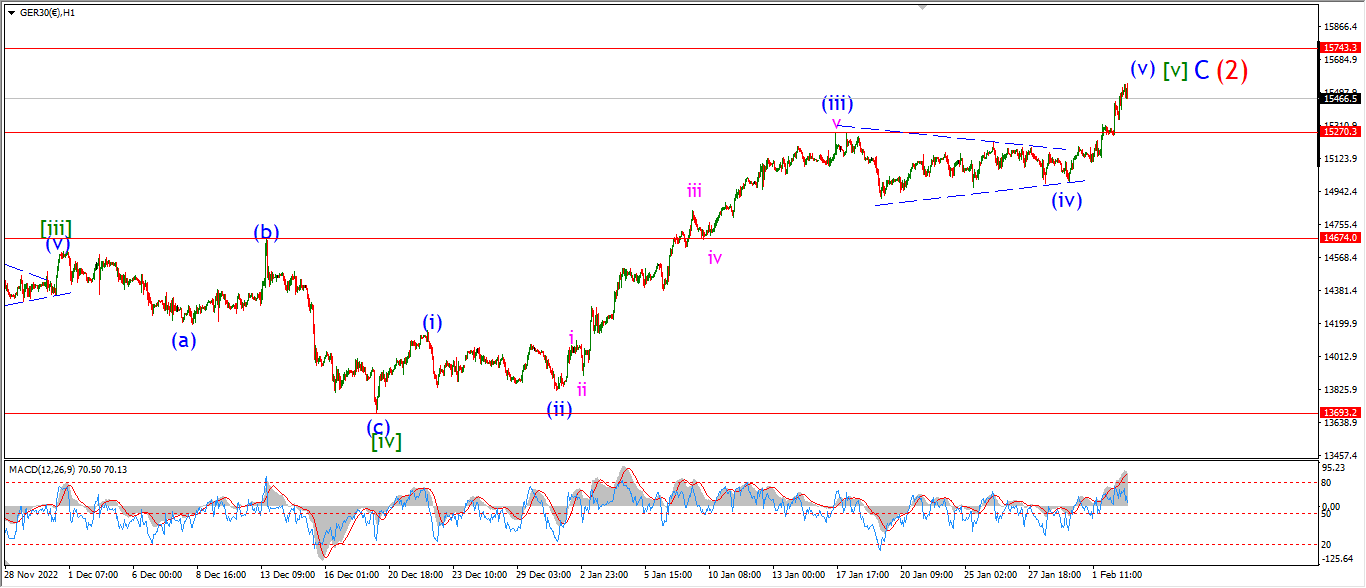Select the green [v] wave label
This screenshot has height=588, width=1366.
point(1175,70)
